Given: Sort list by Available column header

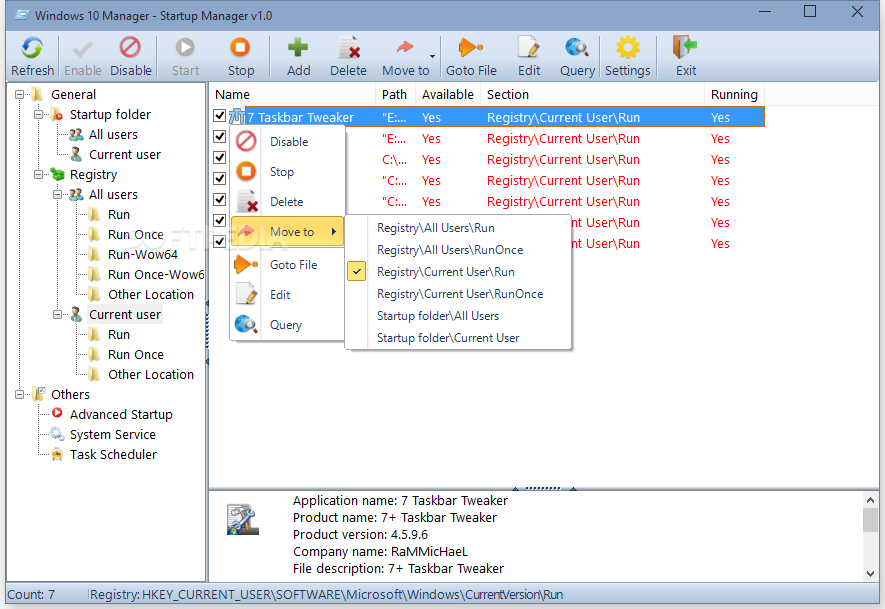Looking at the screenshot, I should click(x=448, y=94).
